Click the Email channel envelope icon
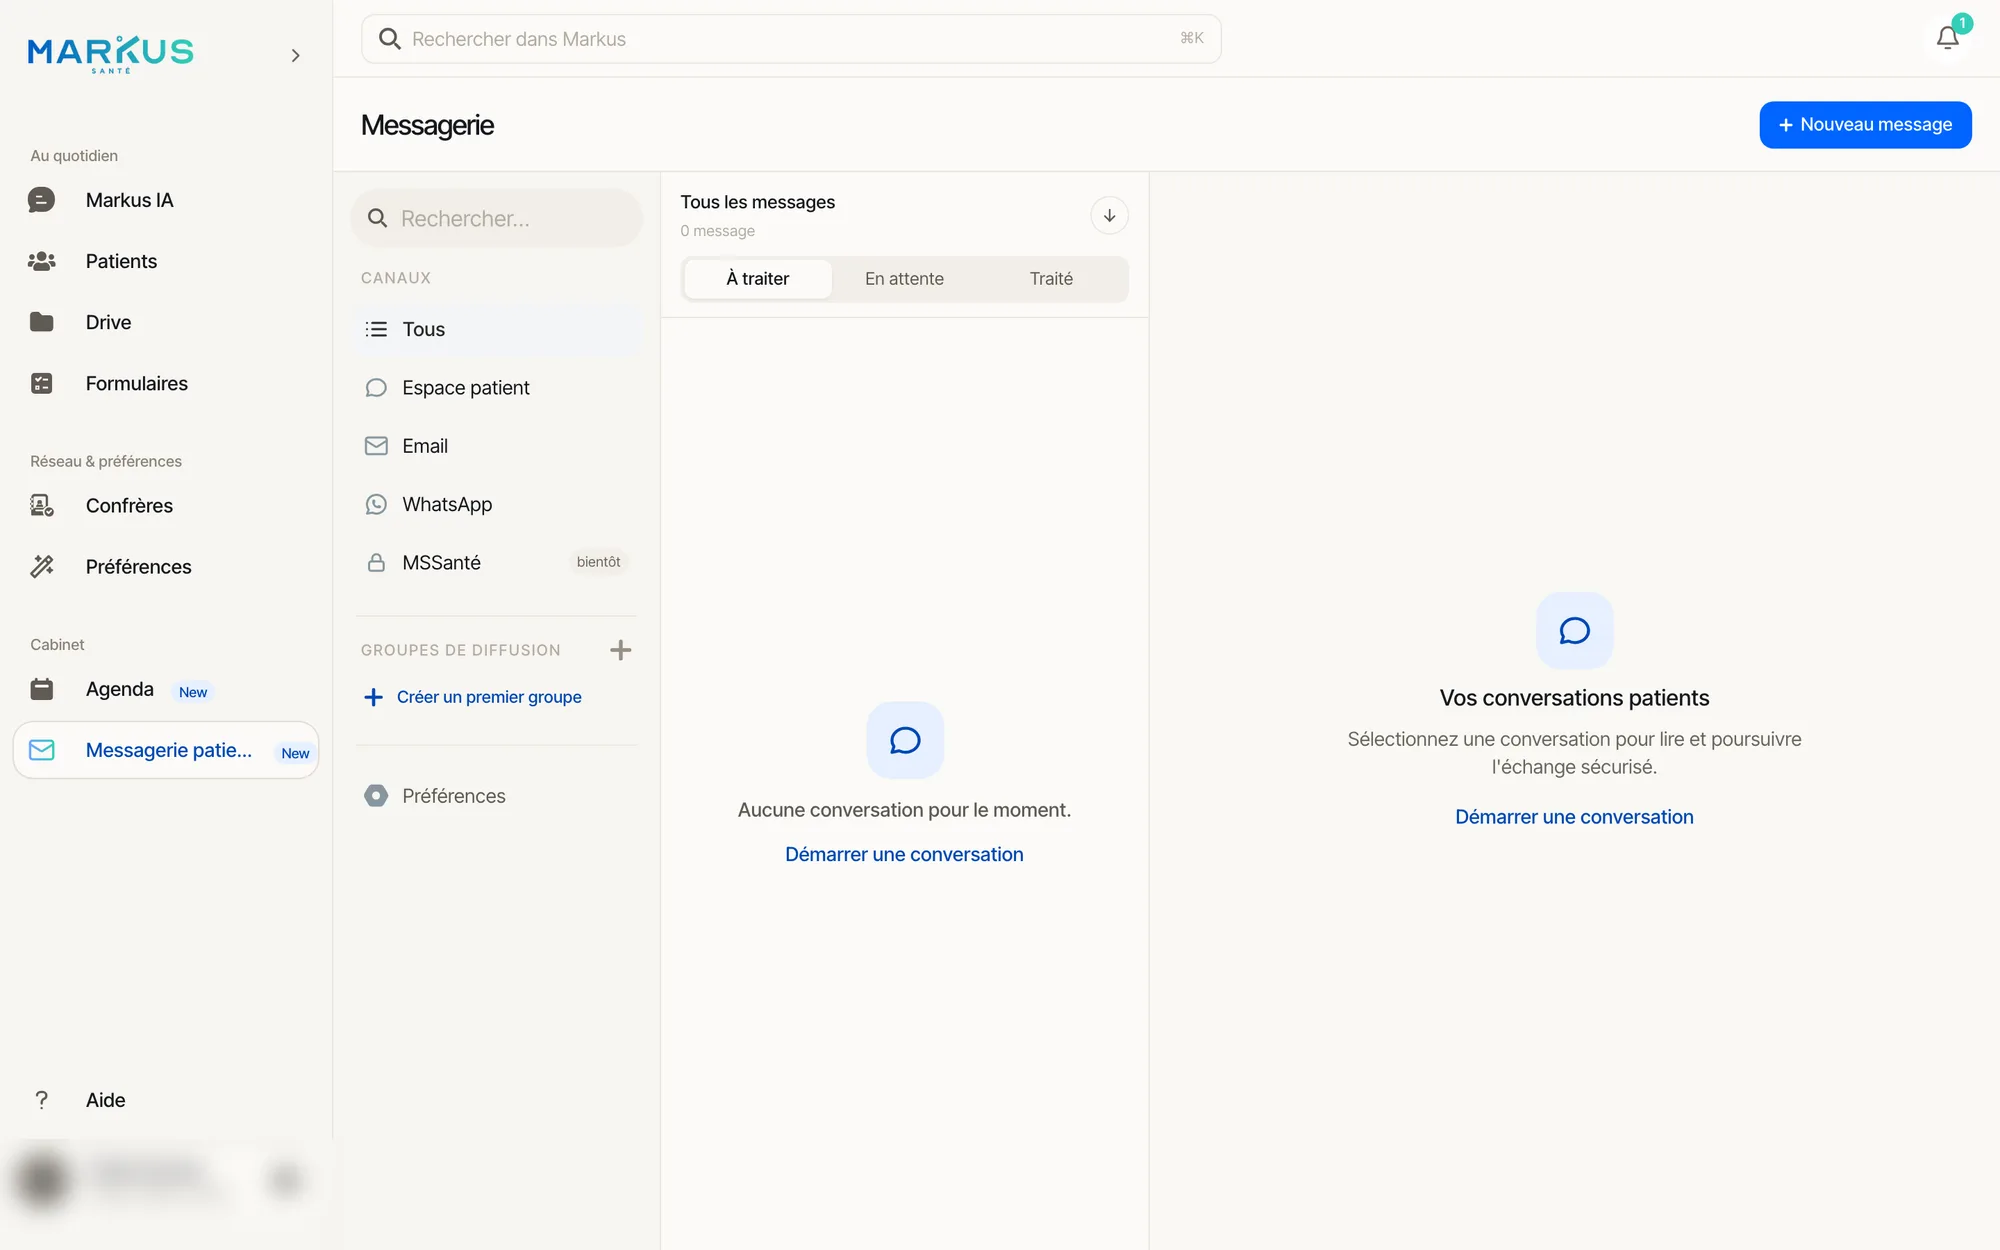 pyautogui.click(x=376, y=446)
